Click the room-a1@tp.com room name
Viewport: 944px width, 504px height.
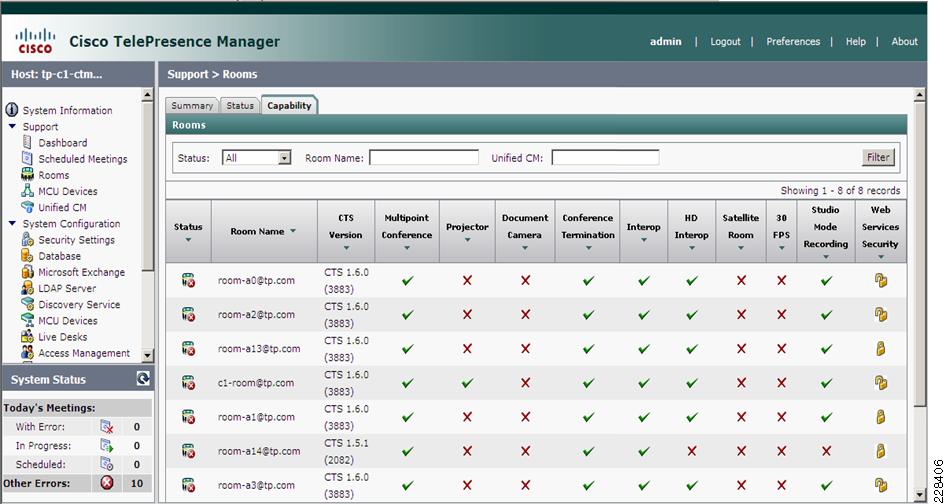pos(256,417)
